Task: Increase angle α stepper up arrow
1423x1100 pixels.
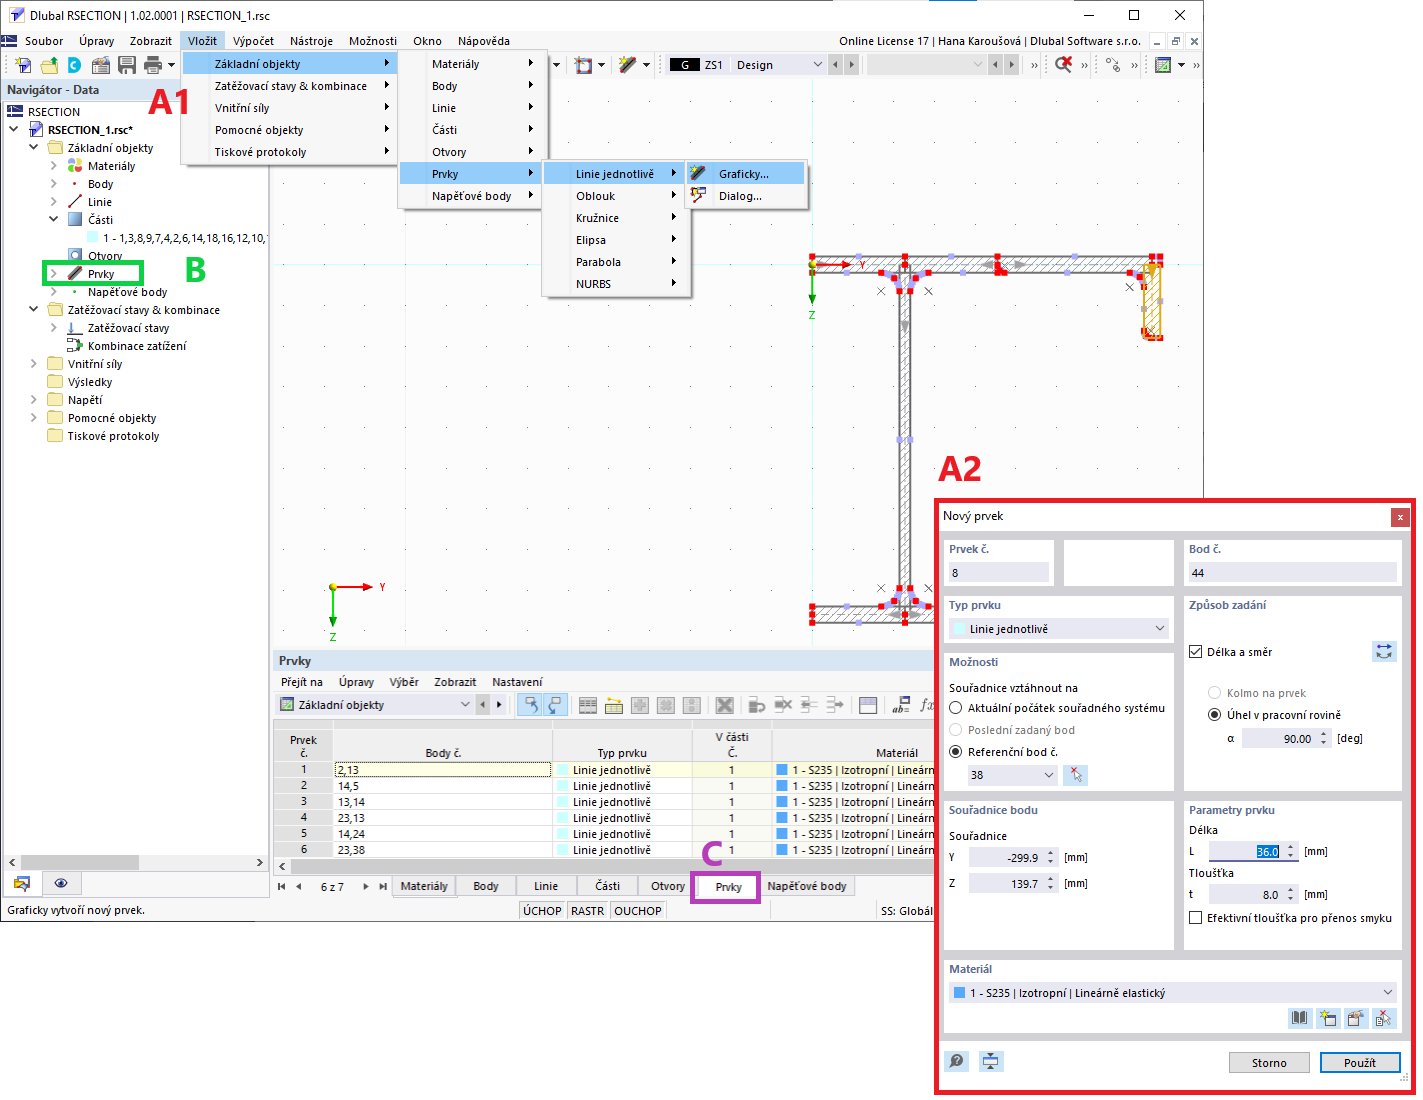Action: click(1324, 734)
